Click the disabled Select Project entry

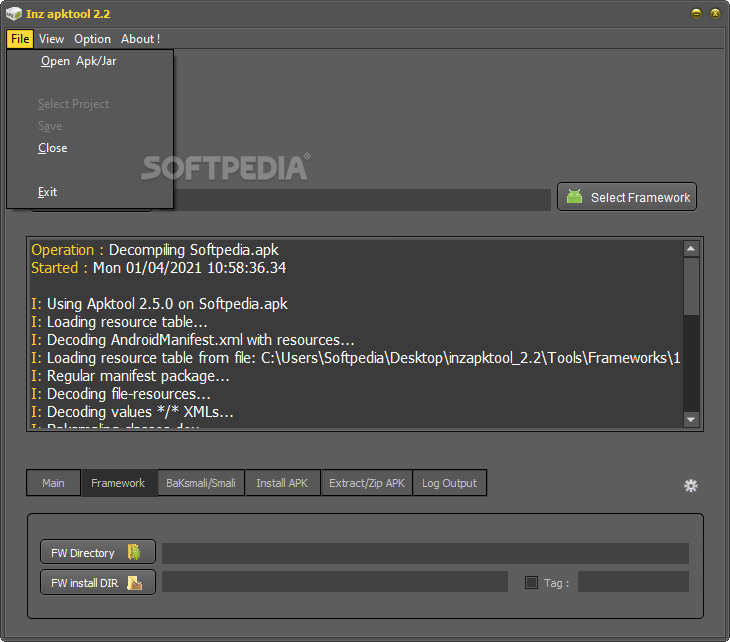[x=90, y=104]
